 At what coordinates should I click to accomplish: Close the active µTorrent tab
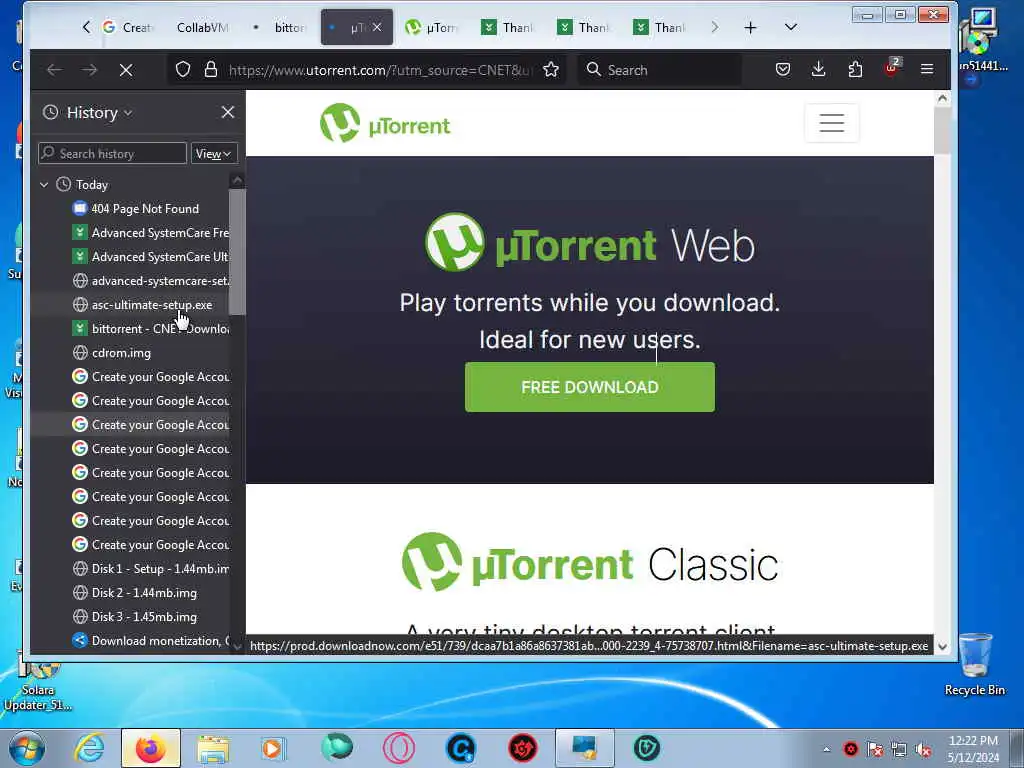pos(377,27)
